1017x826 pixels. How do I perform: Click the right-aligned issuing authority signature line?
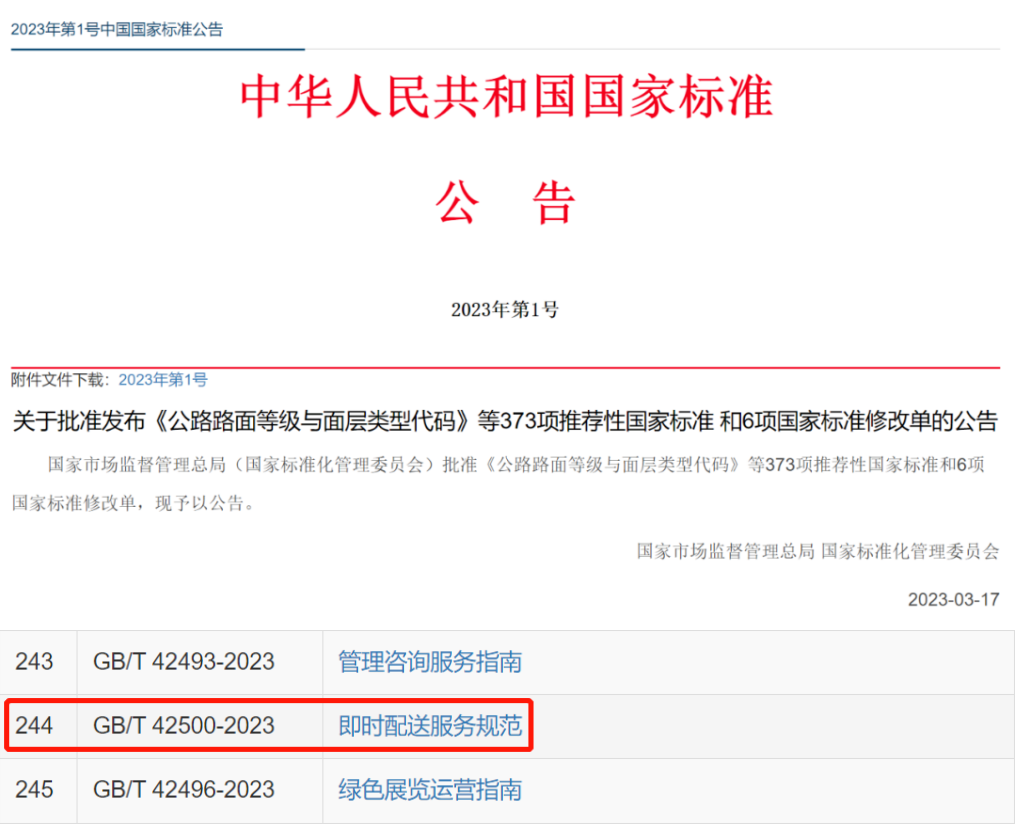click(x=818, y=551)
